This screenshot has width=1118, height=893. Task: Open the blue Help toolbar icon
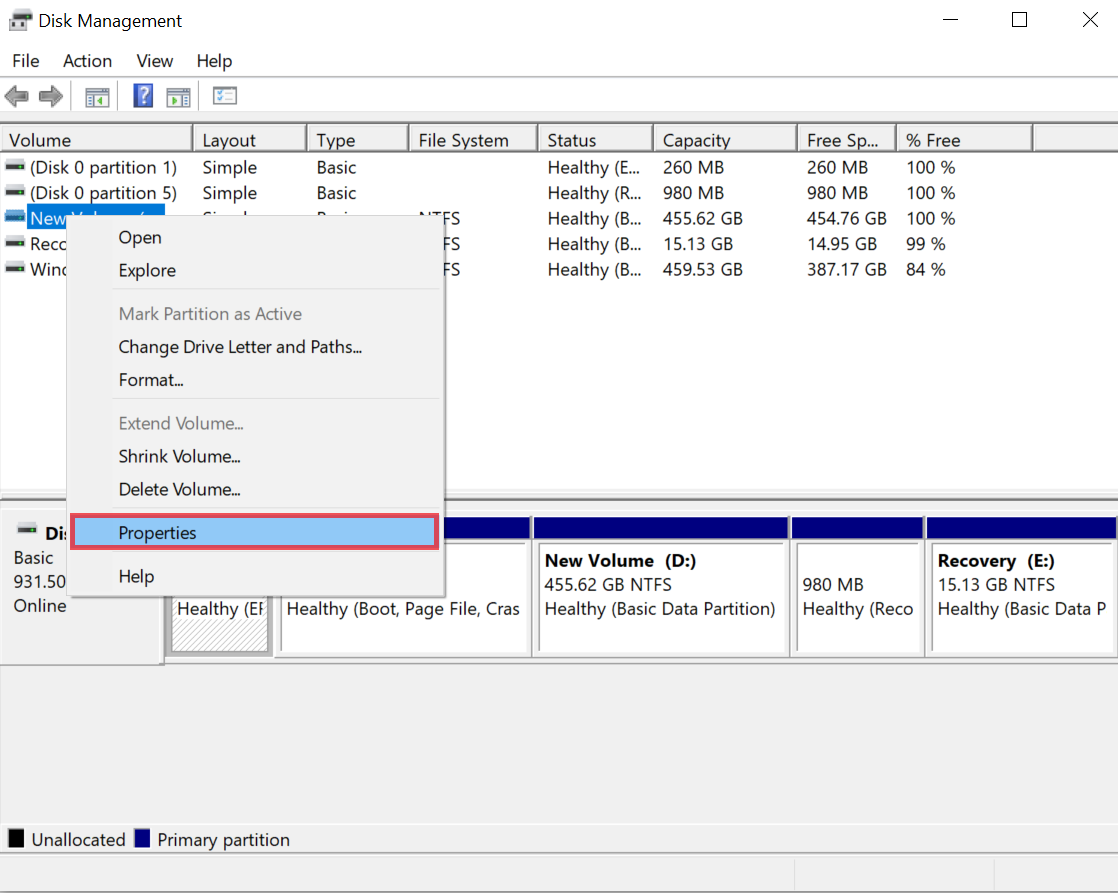[x=143, y=96]
